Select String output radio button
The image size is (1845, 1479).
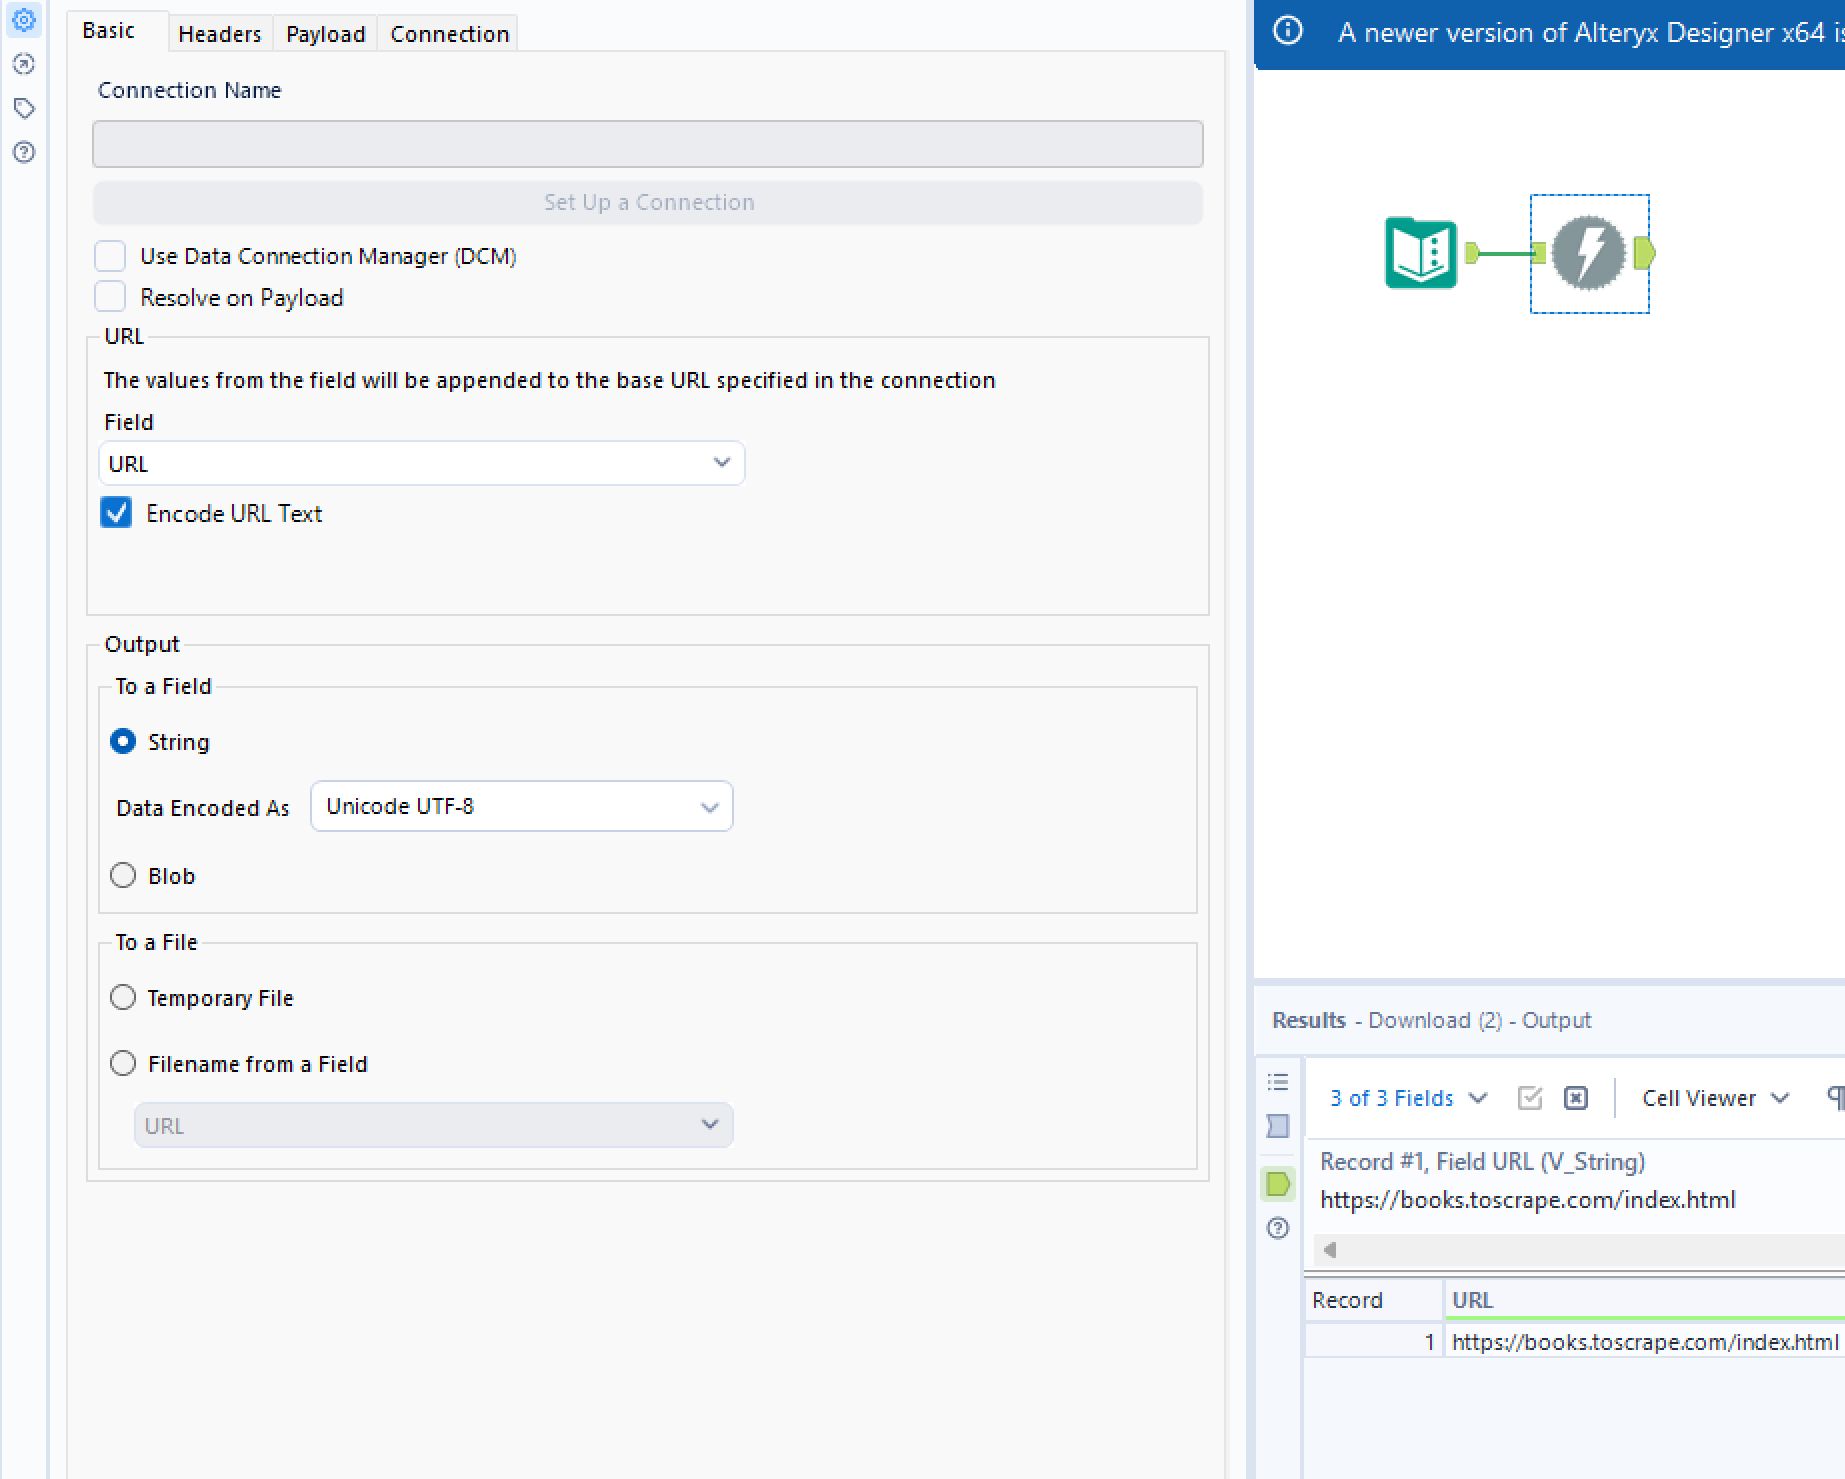coord(123,741)
